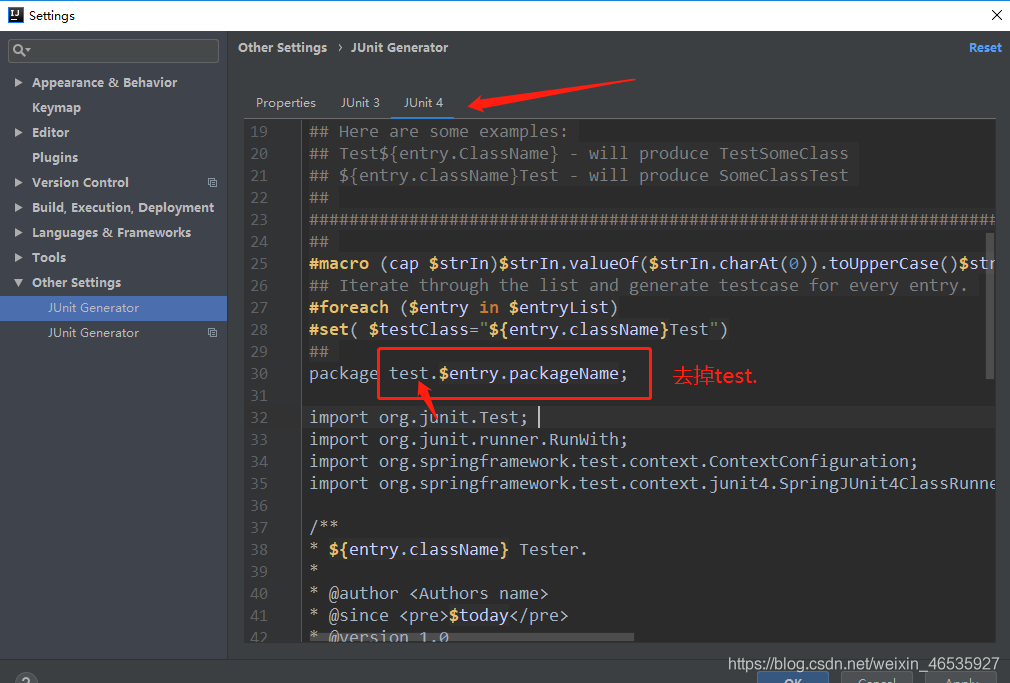Click '$entry.packageName' on line 30
Viewport: 1010px width, 683px height.
[528, 374]
